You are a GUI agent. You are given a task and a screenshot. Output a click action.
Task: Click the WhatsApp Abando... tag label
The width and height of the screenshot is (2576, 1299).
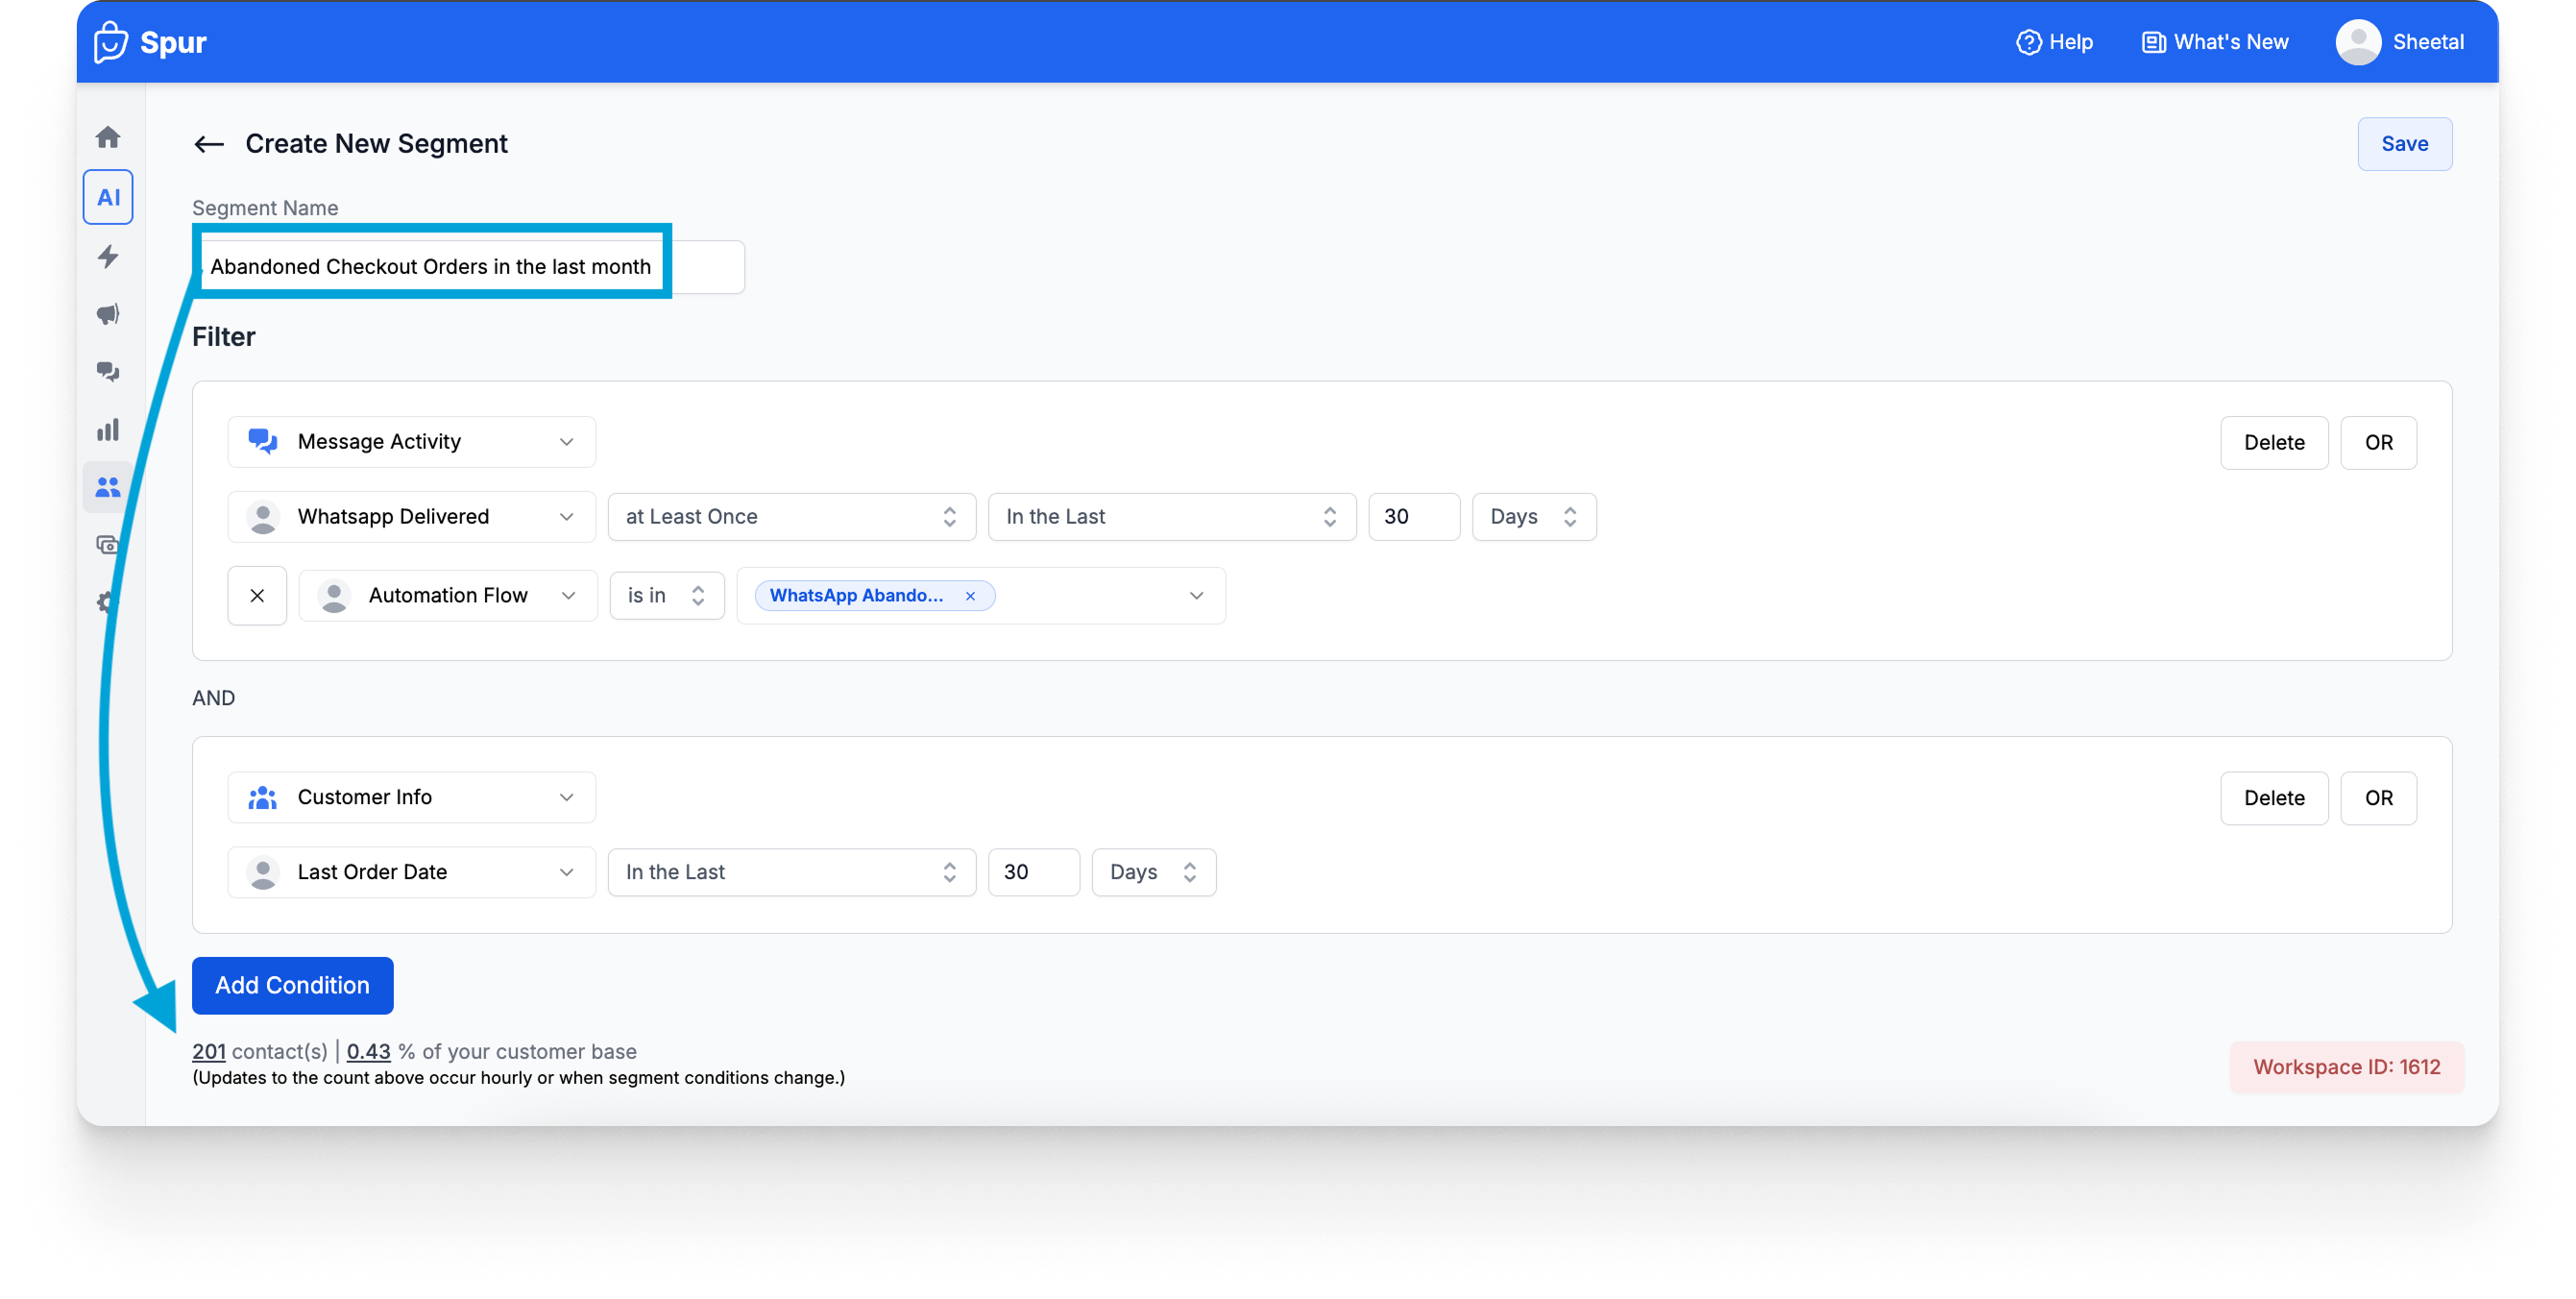856,596
